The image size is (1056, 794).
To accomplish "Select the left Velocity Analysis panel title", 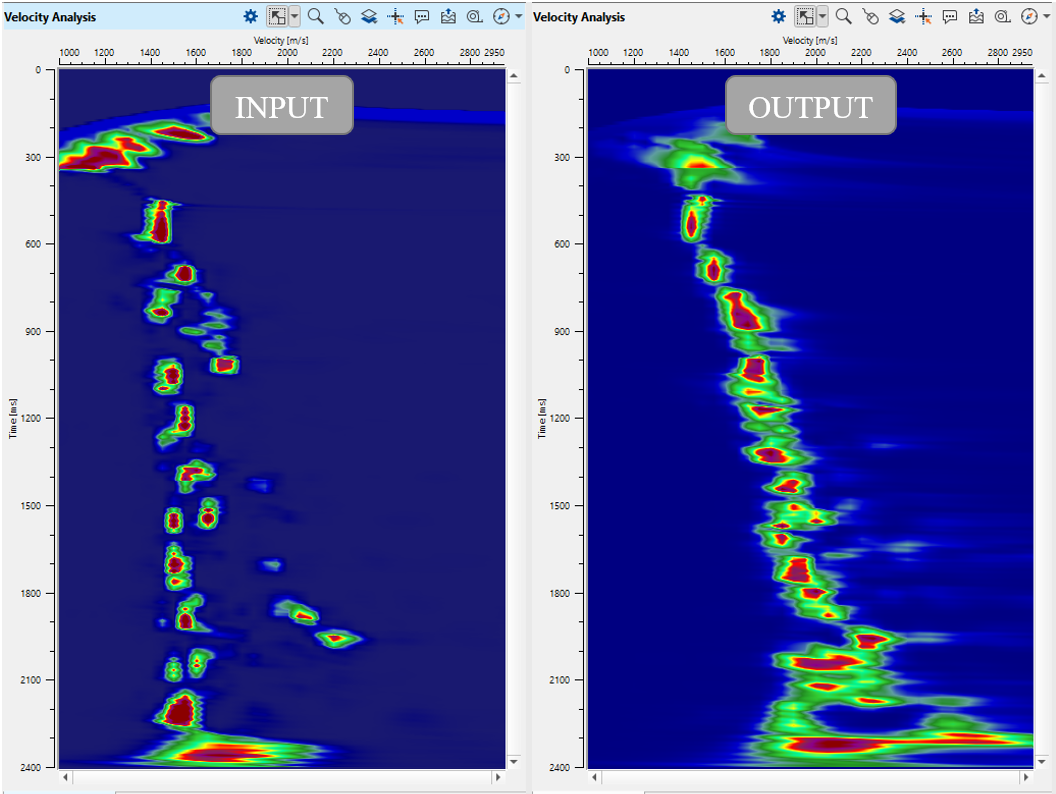I will tap(50, 16).
